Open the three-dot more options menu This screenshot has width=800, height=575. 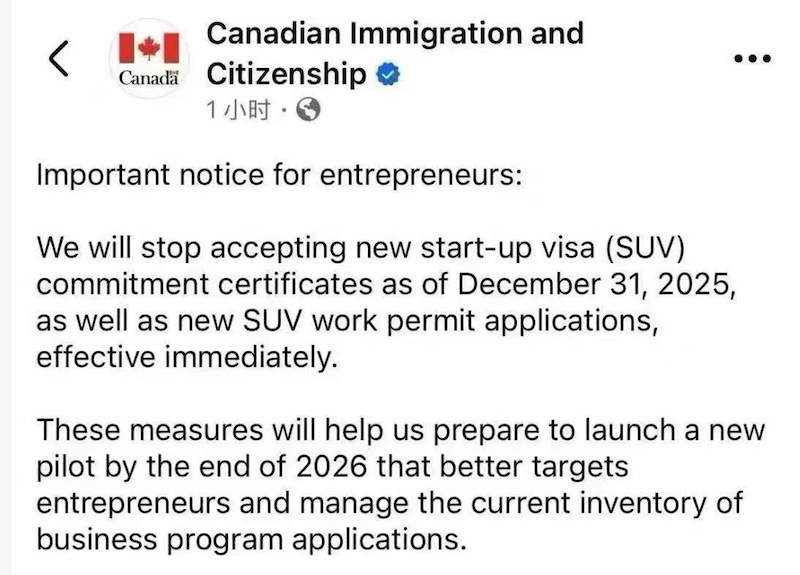(x=753, y=59)
